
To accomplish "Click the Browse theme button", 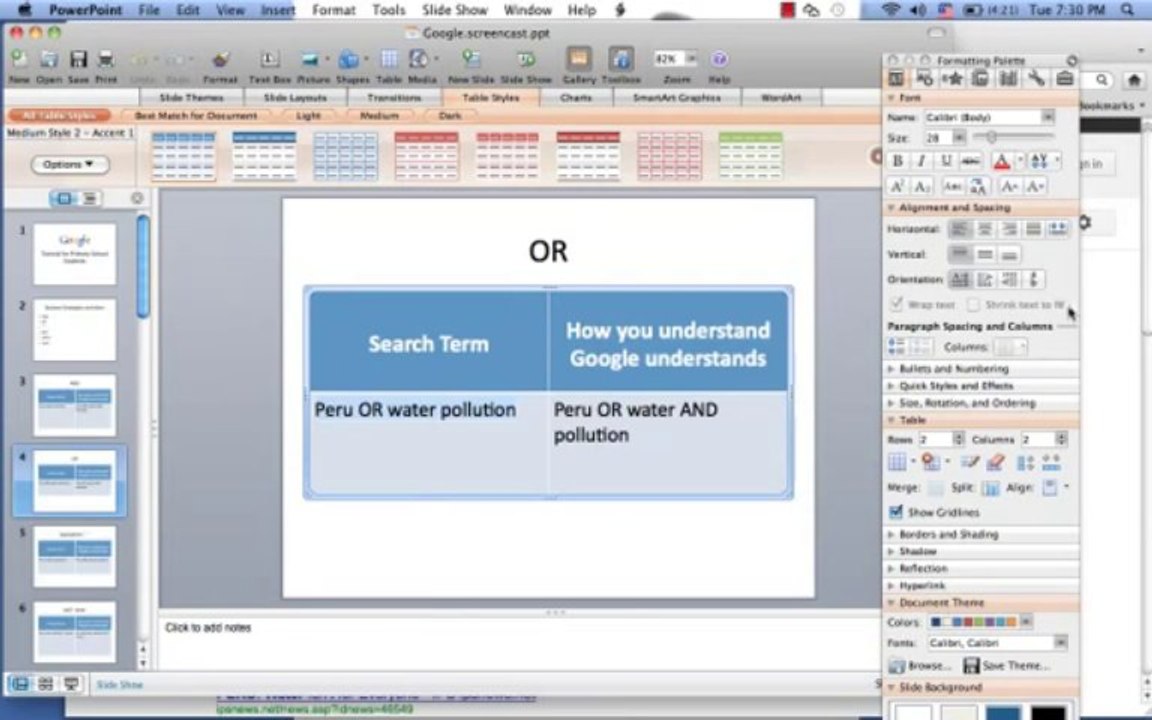I will (x=920, y=666).
